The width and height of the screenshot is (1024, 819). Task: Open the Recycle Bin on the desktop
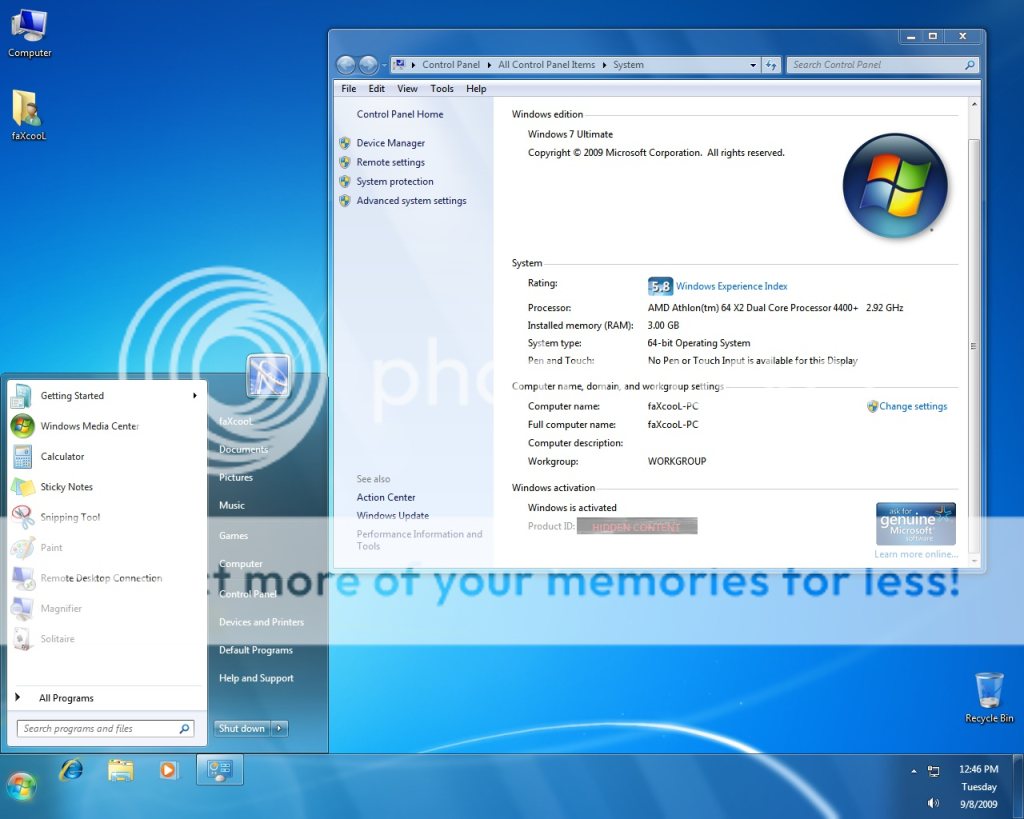(x=989, y=698)
